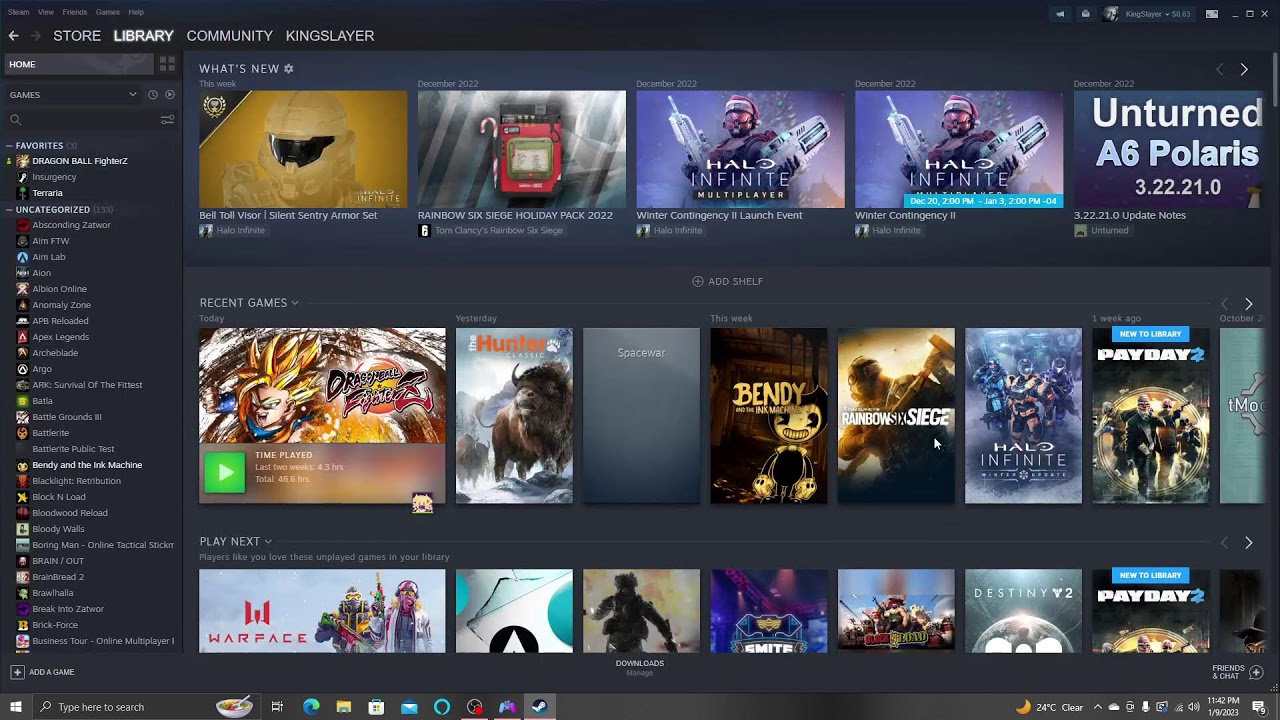Click Tom Clancy's Rainbow Six Siege link
1280x720 pixels.
[x=498, y=231]
